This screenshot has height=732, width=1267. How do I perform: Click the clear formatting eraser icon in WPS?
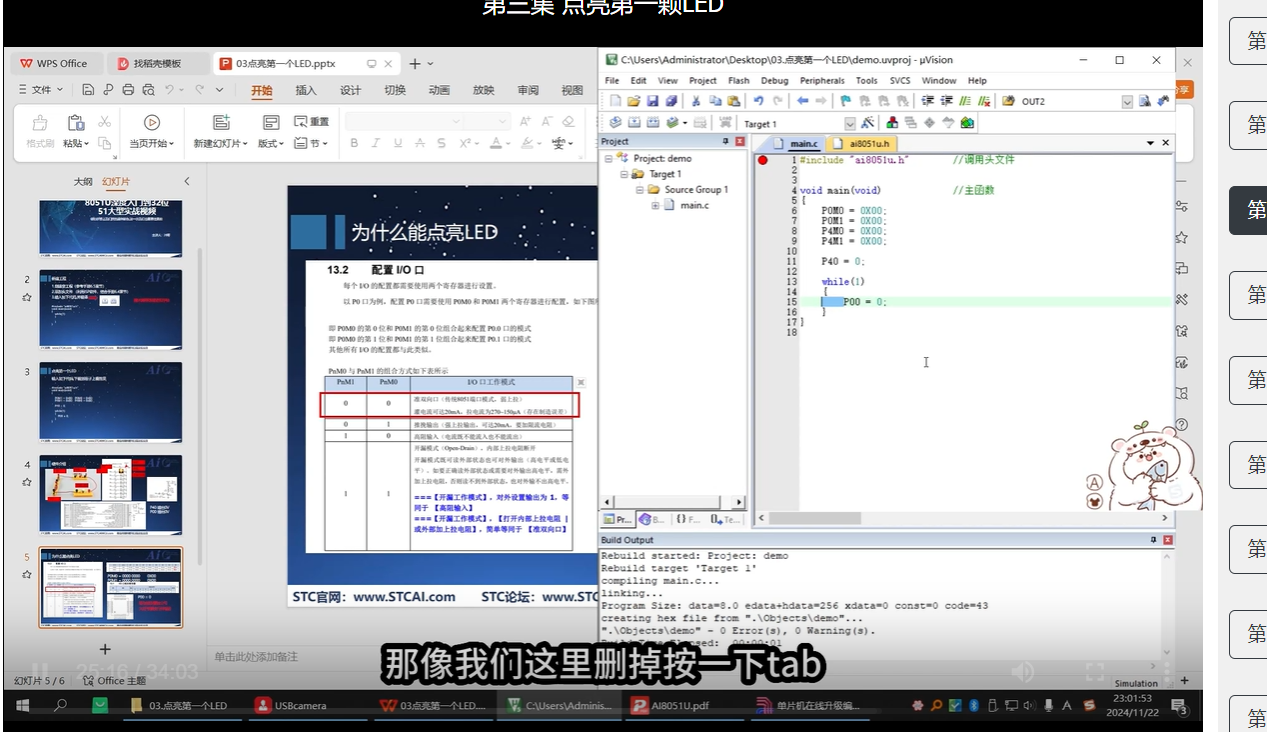568,122
